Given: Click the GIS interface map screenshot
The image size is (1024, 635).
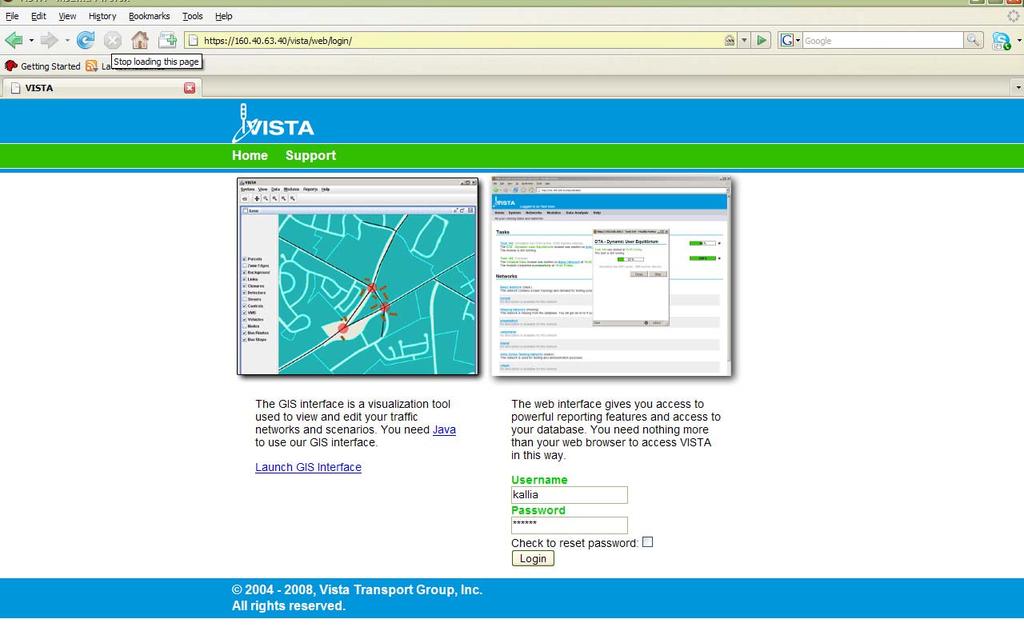Looking at the screenshot, I should click(x=358, y=276).
